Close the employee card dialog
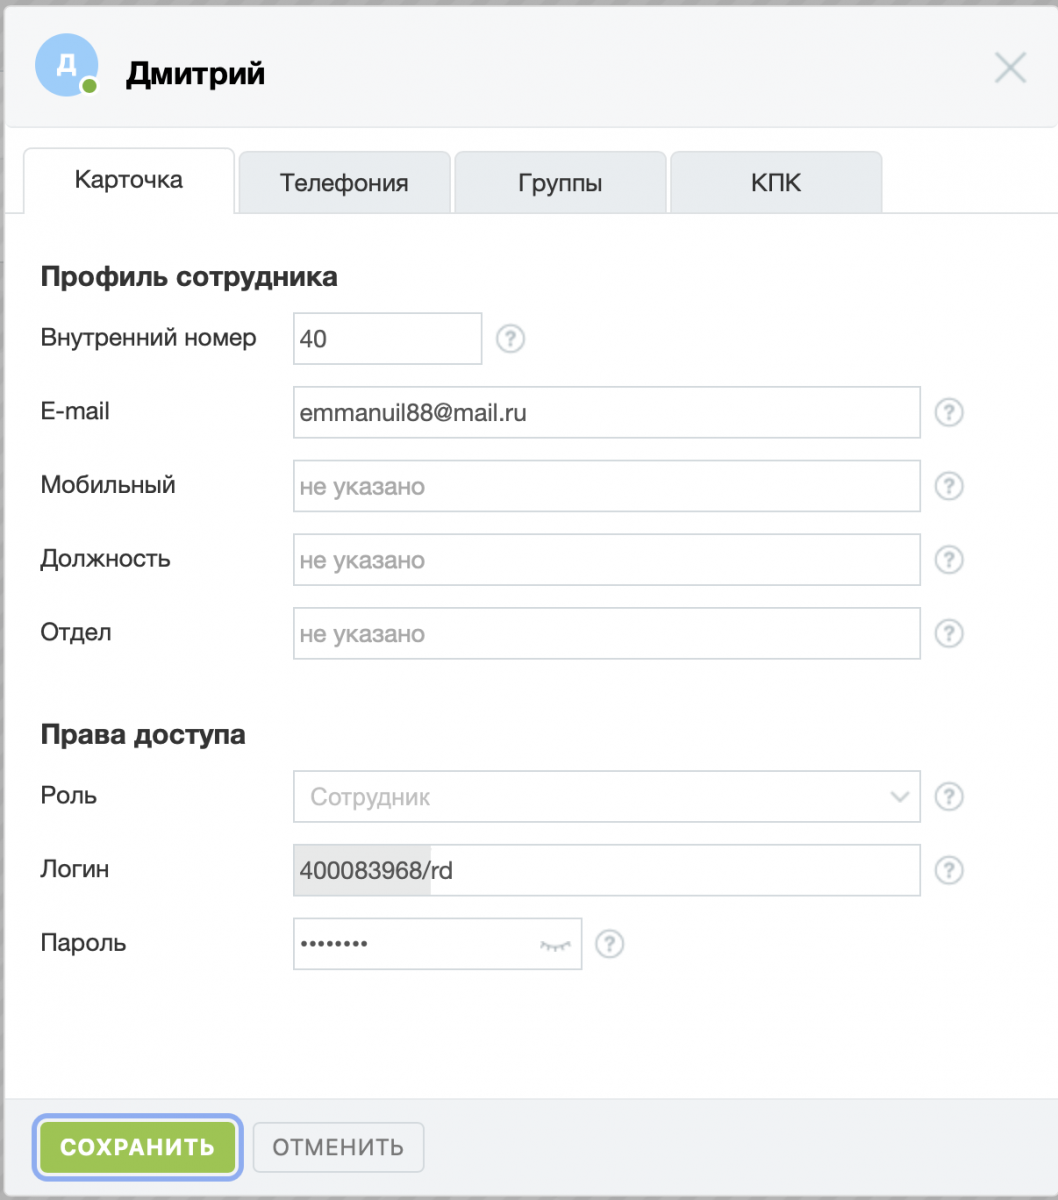The image size is (1058, 1200). click(x=1010, y=68)
